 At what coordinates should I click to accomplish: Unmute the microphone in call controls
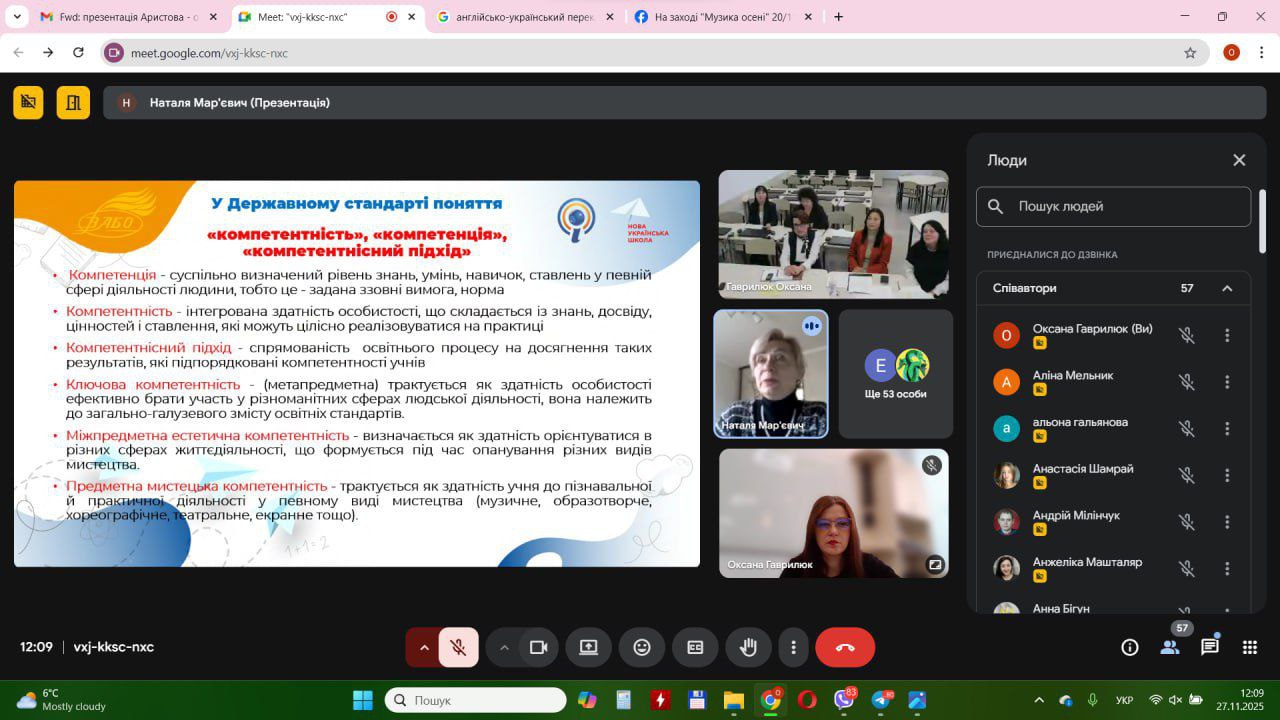[458, 647]
